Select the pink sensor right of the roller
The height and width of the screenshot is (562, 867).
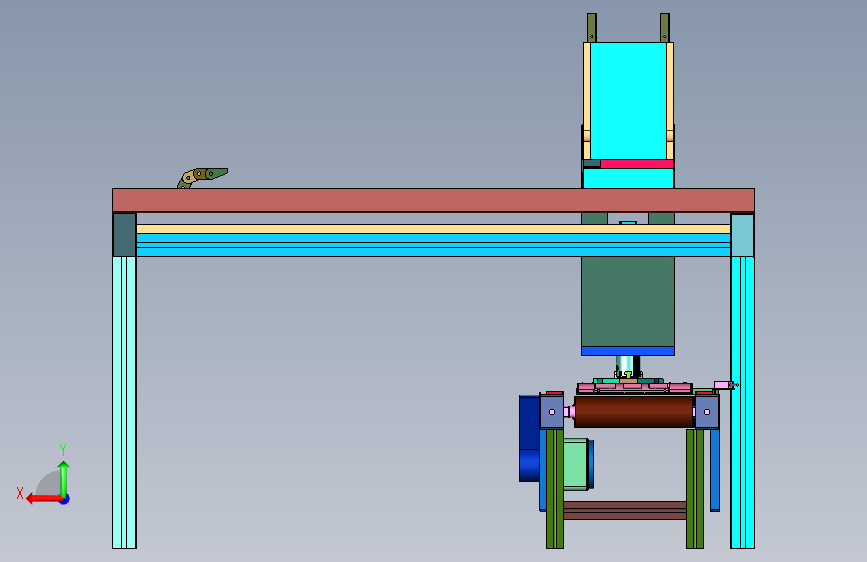click(x=725, y=385)
